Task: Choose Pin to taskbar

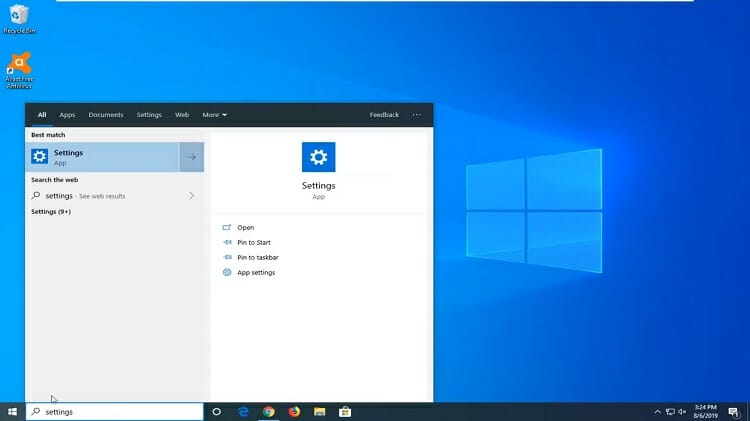Action: pos(250,257)
